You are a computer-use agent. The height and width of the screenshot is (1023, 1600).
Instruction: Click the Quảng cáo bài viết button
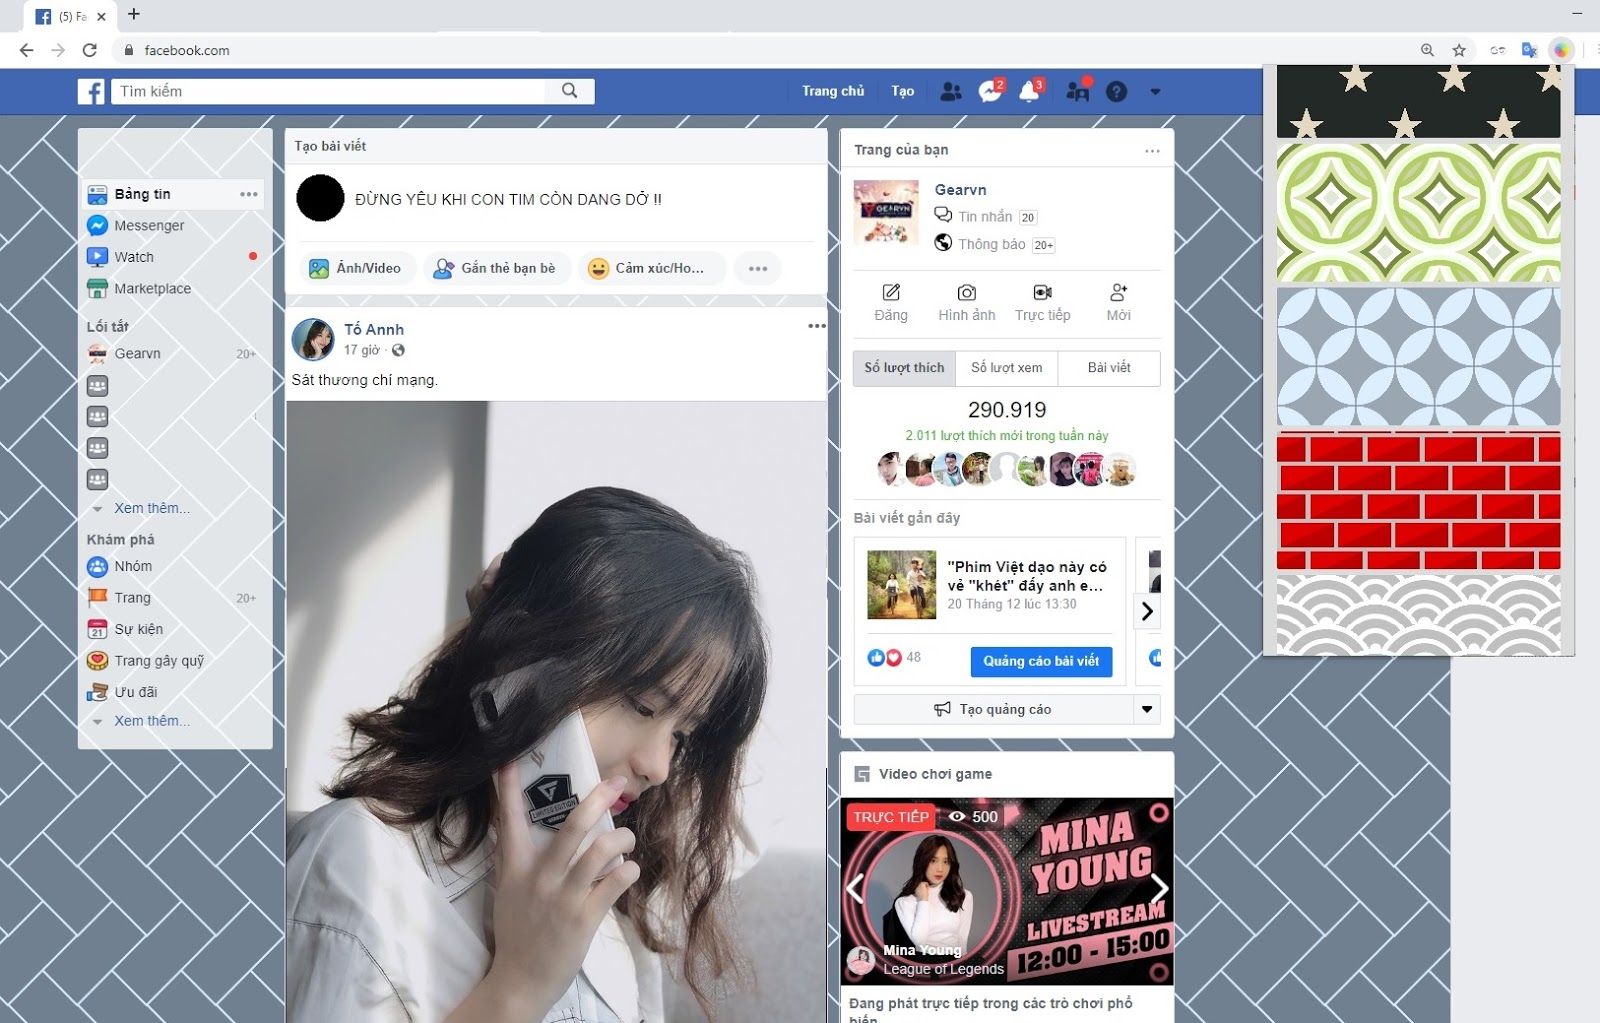pos(1041,661)
